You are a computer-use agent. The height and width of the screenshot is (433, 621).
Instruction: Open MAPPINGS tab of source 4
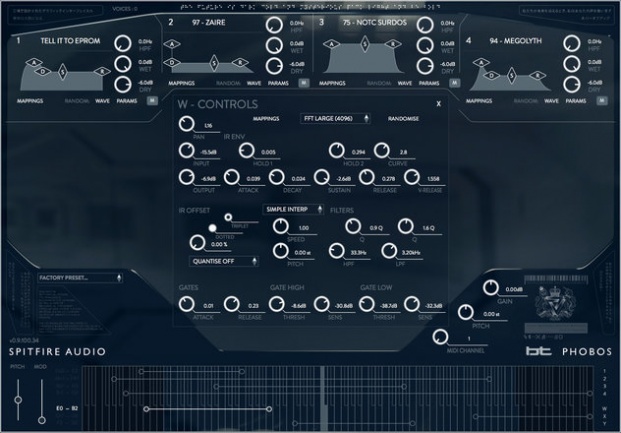point(479,101)
